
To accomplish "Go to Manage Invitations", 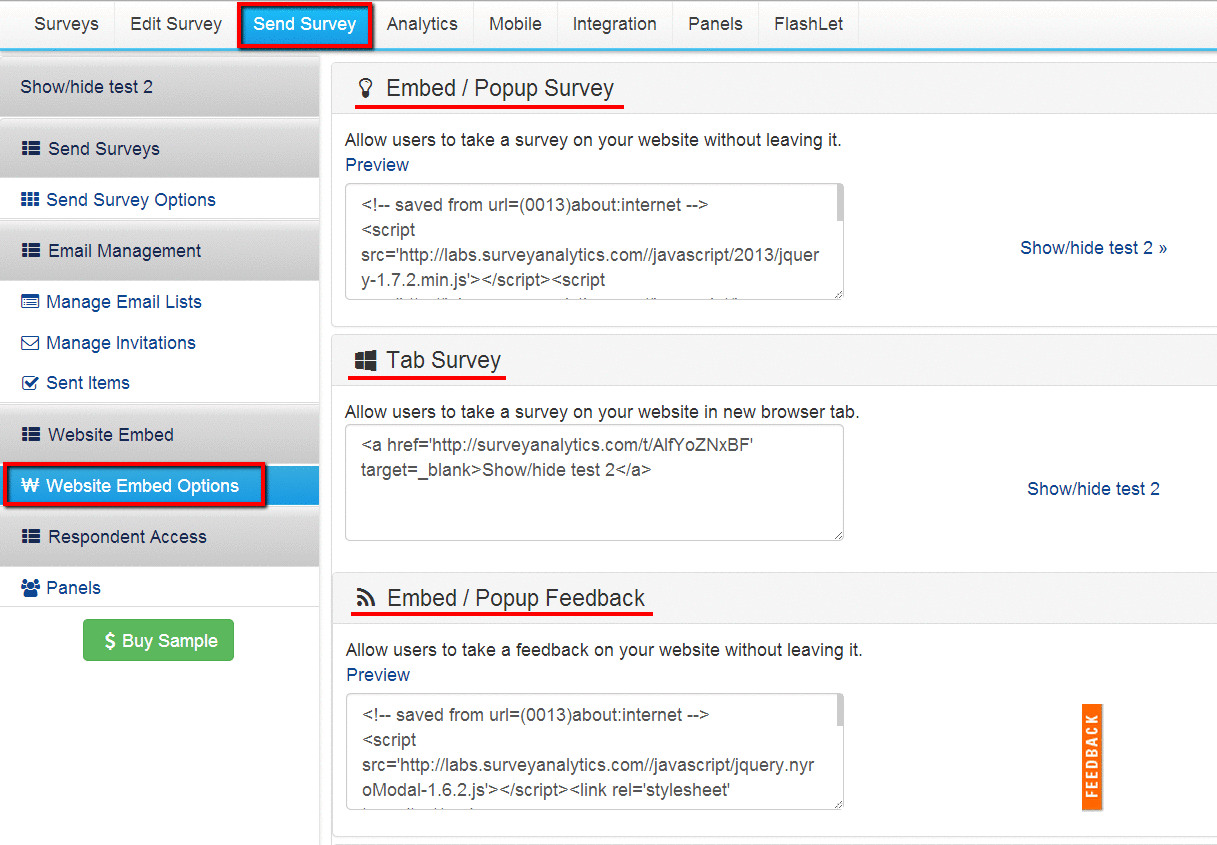I will (x=121, y=343).
